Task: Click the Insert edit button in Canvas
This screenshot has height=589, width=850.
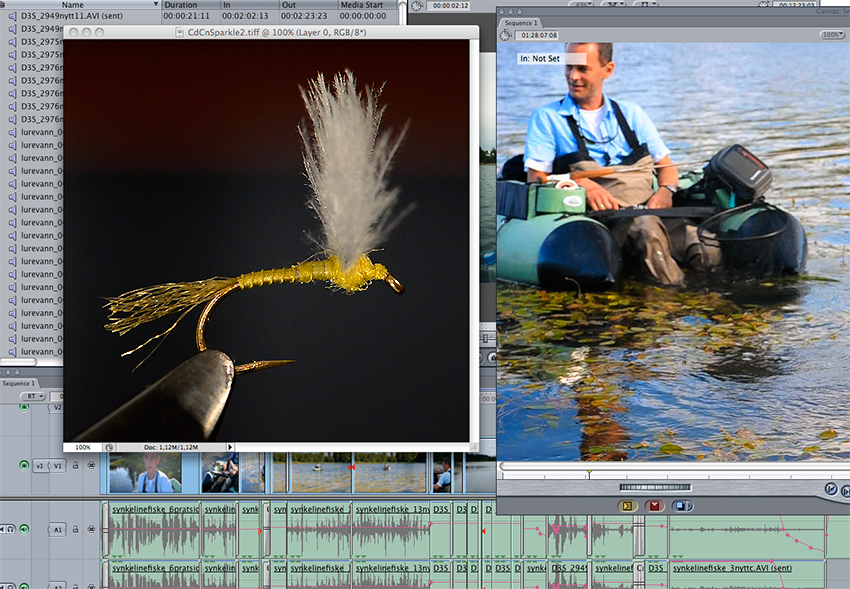Action: [x=627, y=506]
